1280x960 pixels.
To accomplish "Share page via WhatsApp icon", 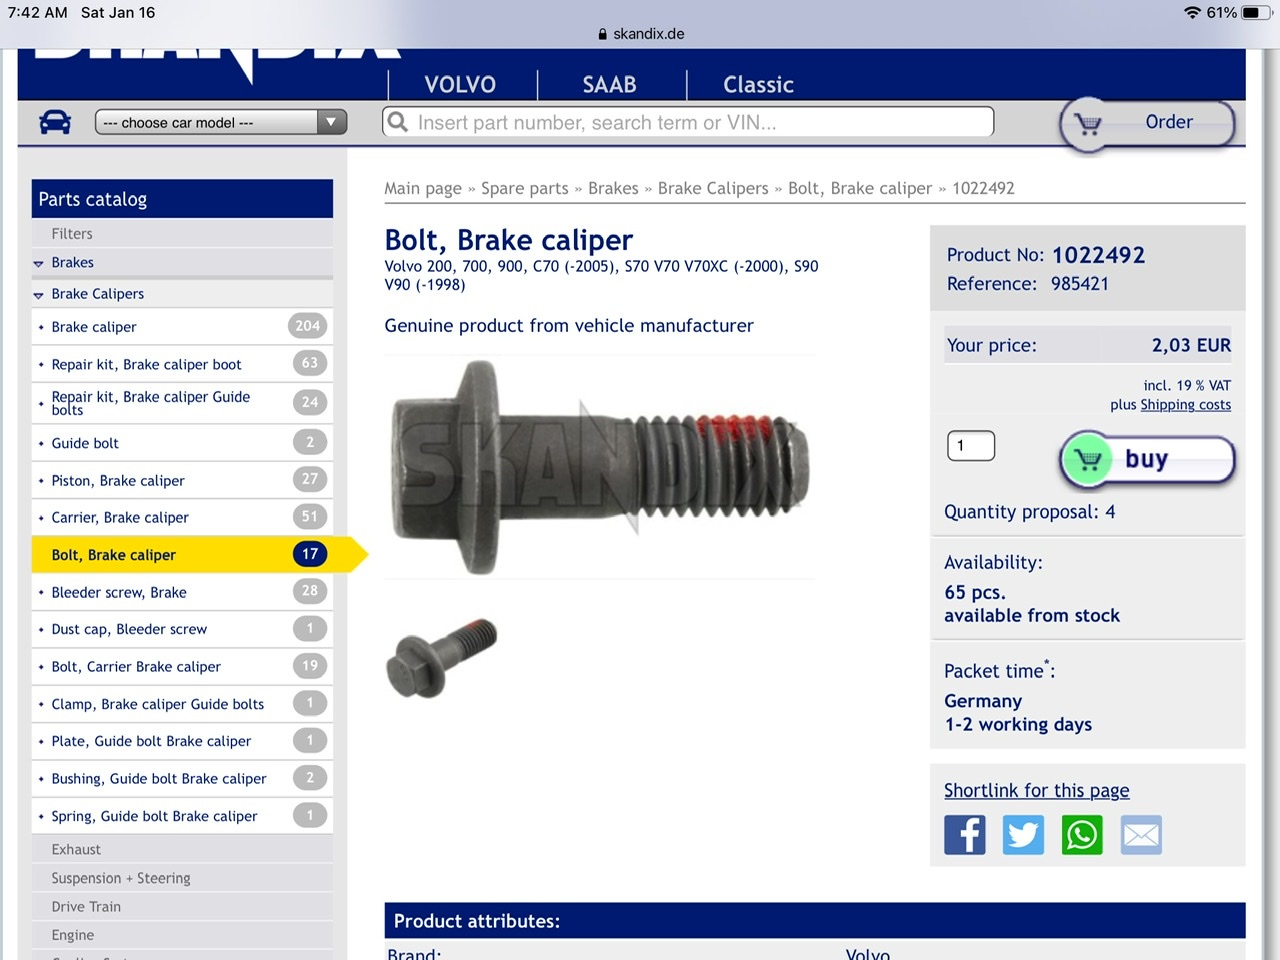I will [1082, 834].
